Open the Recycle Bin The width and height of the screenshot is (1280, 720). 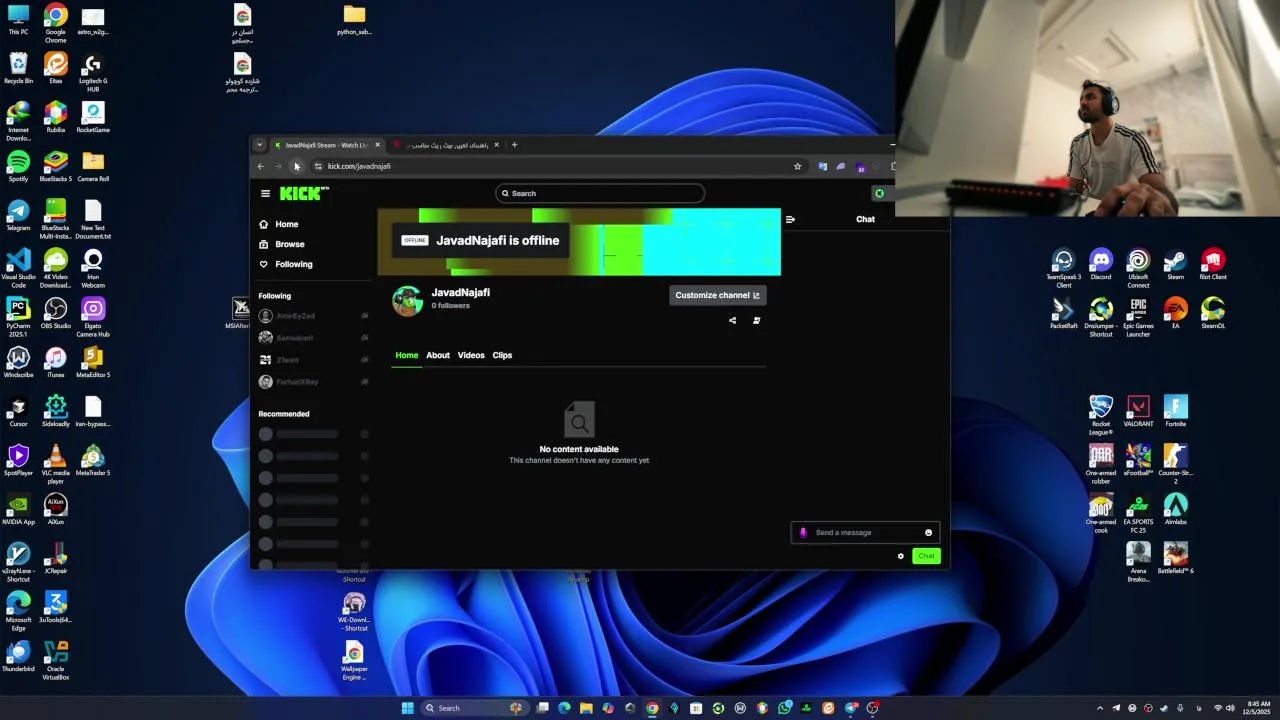click(18, 69)
